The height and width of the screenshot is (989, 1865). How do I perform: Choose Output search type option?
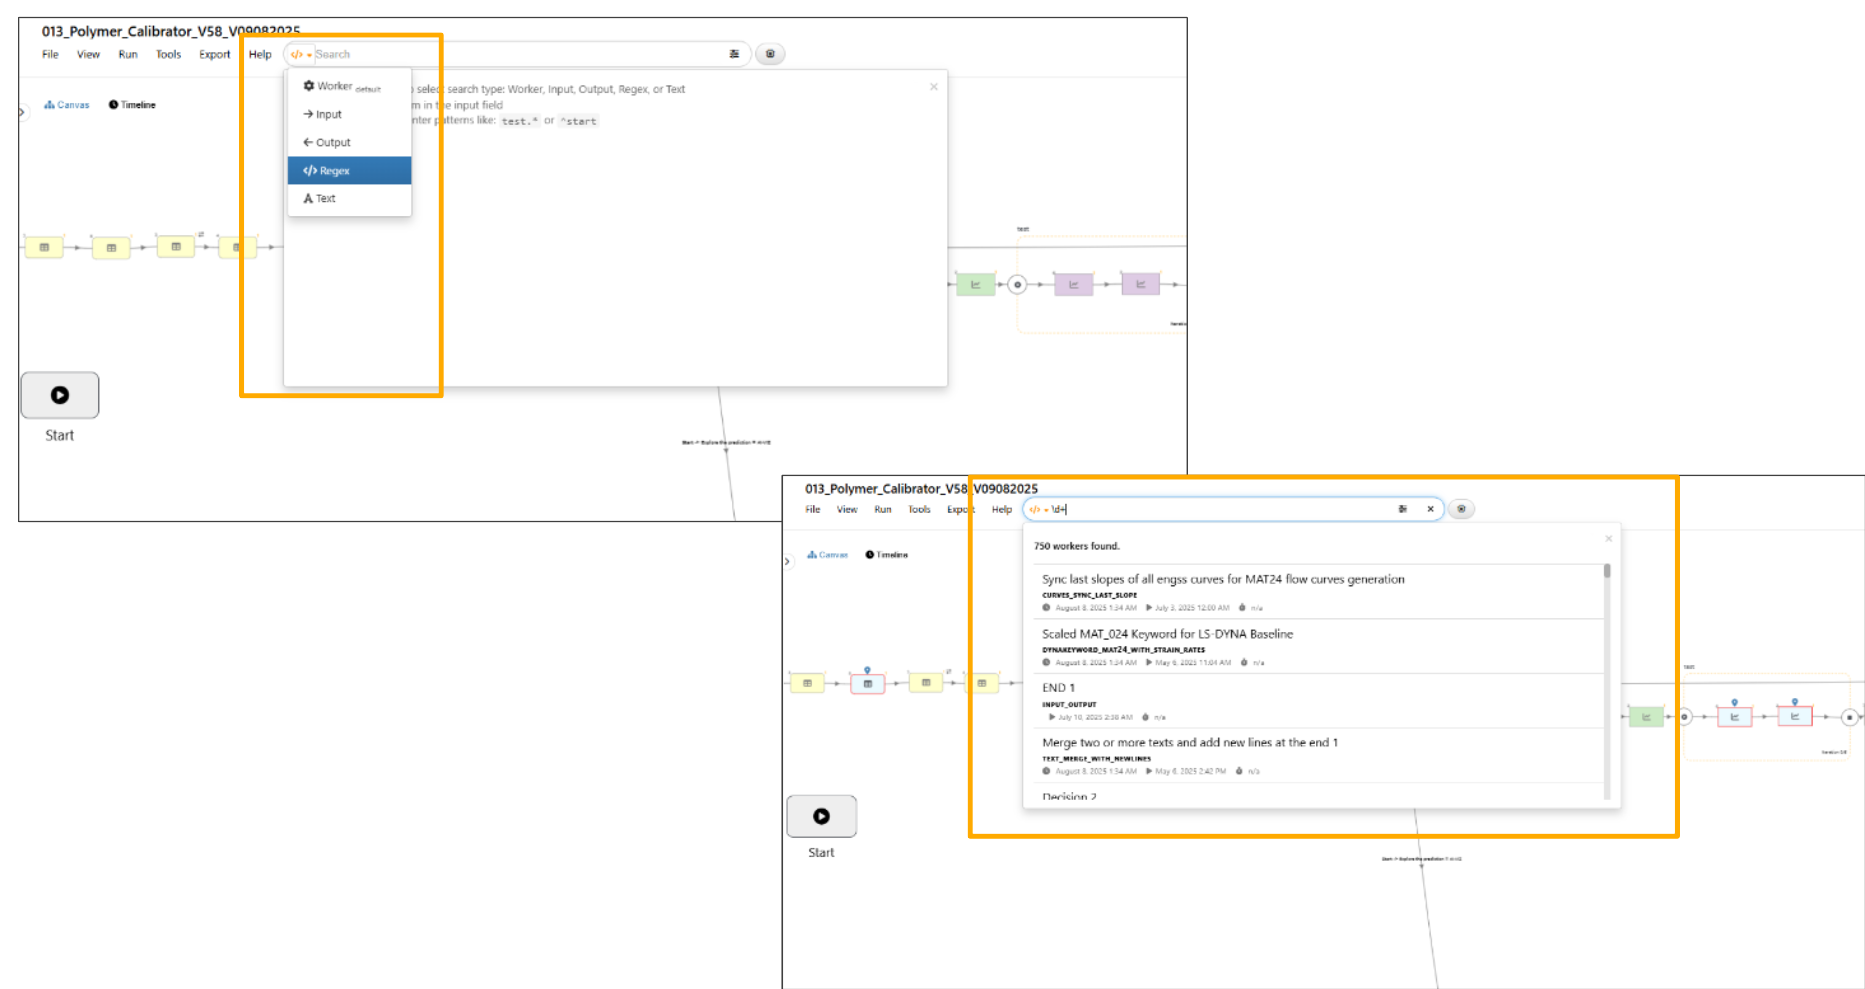pyautogui.click(x=349, y=142)
